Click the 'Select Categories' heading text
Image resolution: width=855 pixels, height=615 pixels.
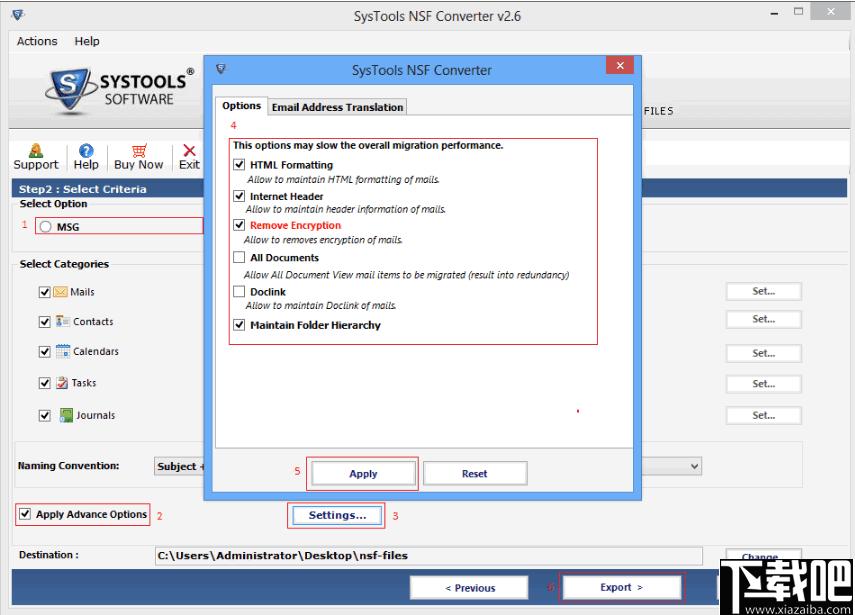click(x=64, y=264)
